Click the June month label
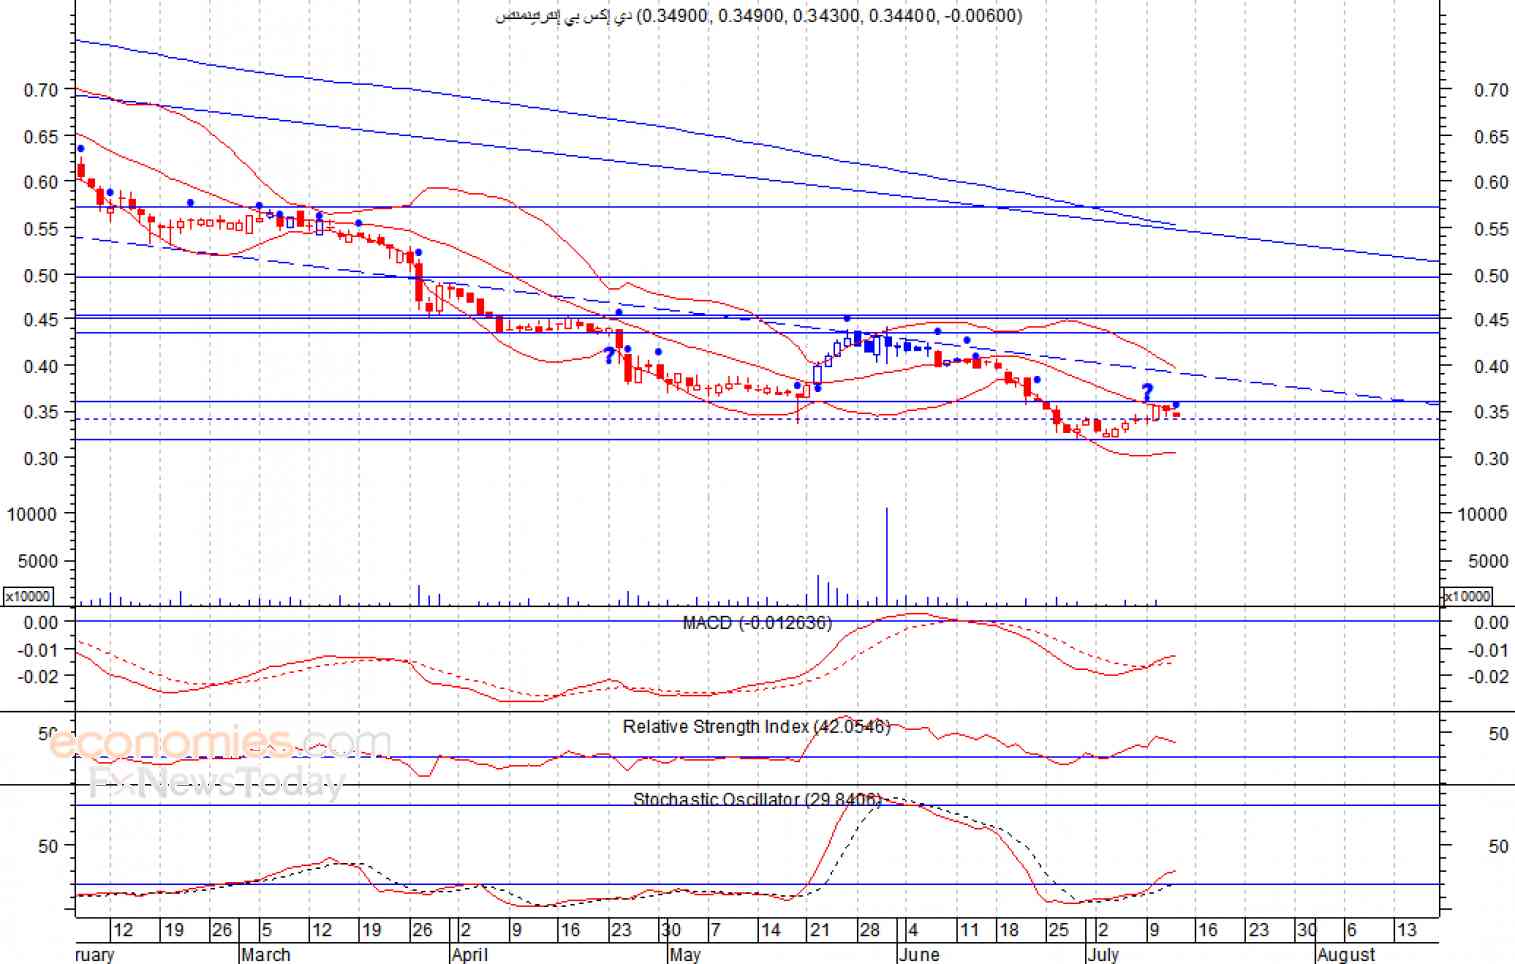 click(919, 954)
